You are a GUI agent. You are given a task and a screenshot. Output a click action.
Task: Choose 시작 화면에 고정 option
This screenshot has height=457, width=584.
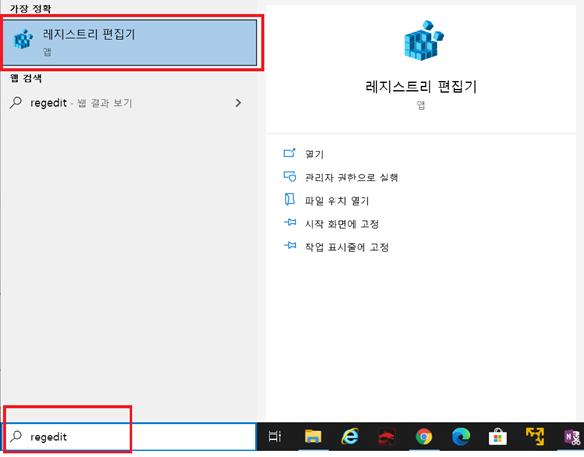(x=342, y=224)
